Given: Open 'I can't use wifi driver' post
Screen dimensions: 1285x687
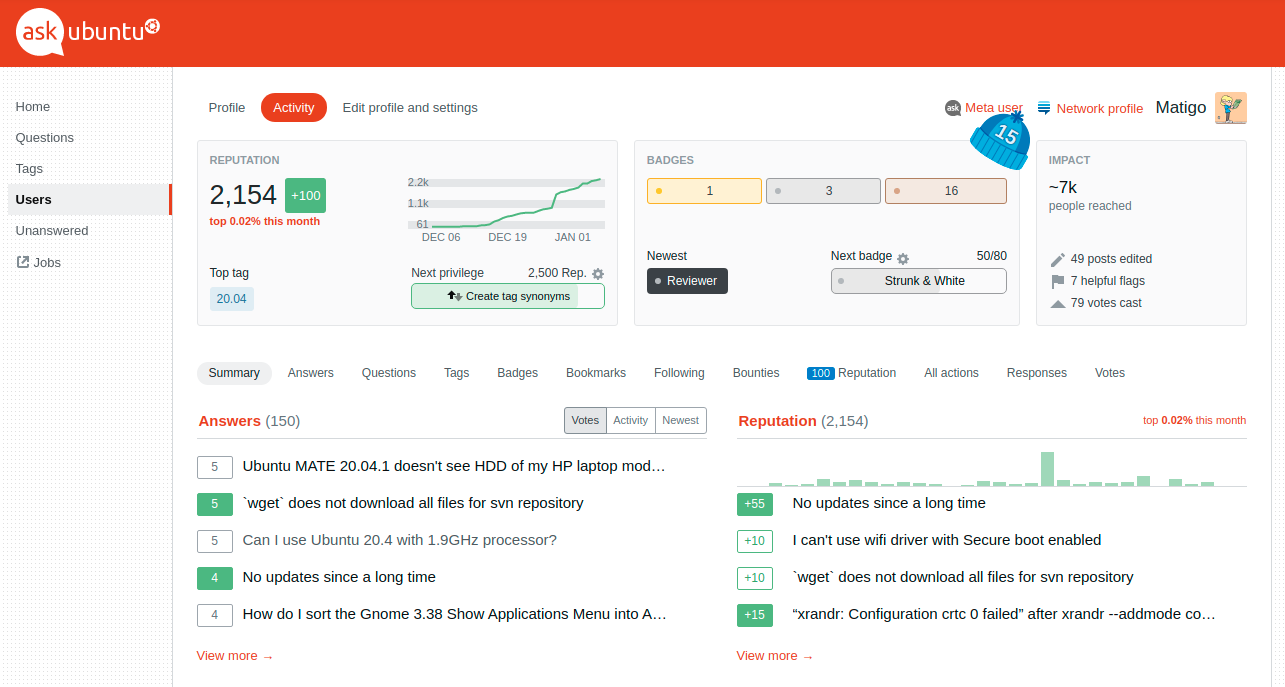Looking at the screenshot, I should pyautogui.click(x=947, y=540).
